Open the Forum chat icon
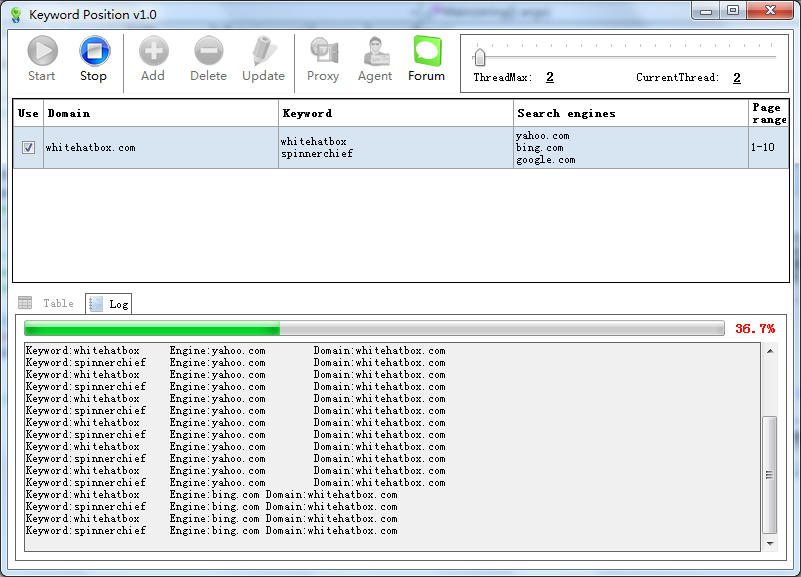 (x=427, y=52)
